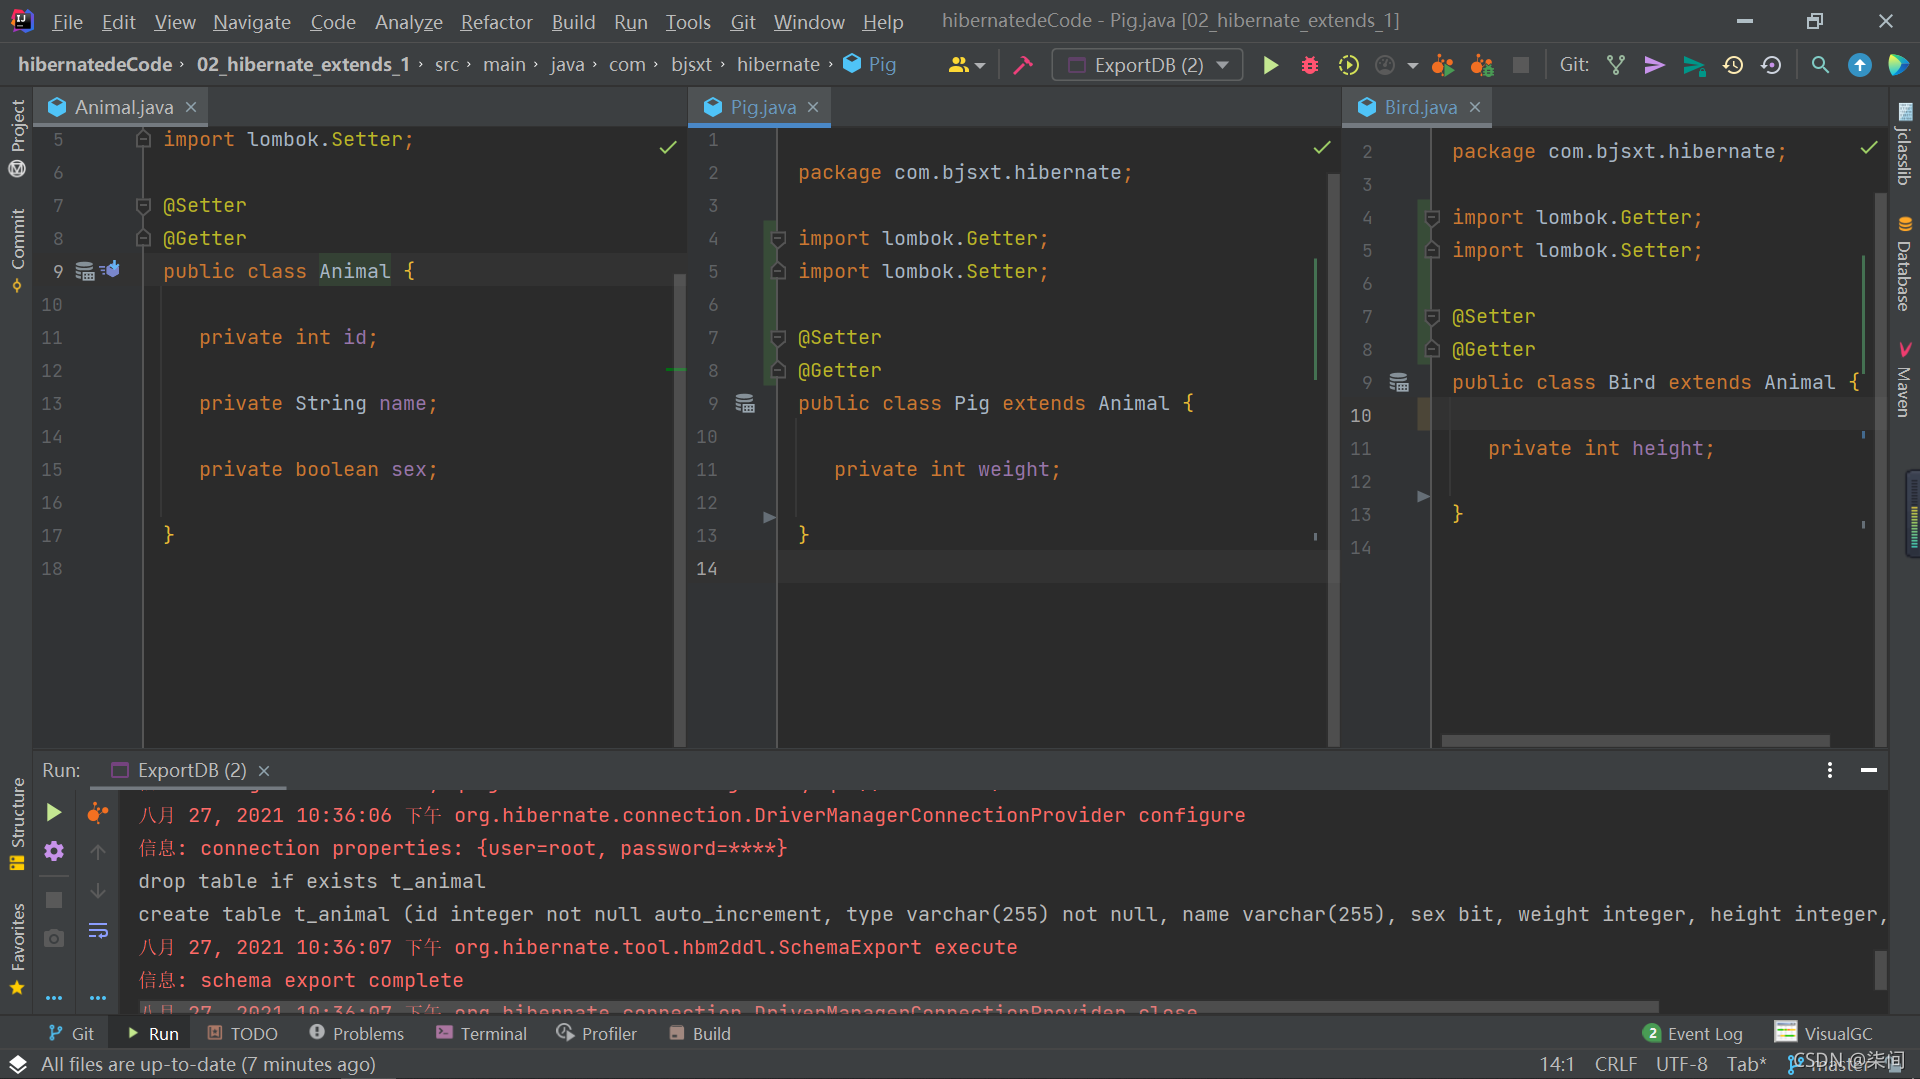Open Run panel options kebab menu
The image size is (1920, 1079).
(1829, 770)
